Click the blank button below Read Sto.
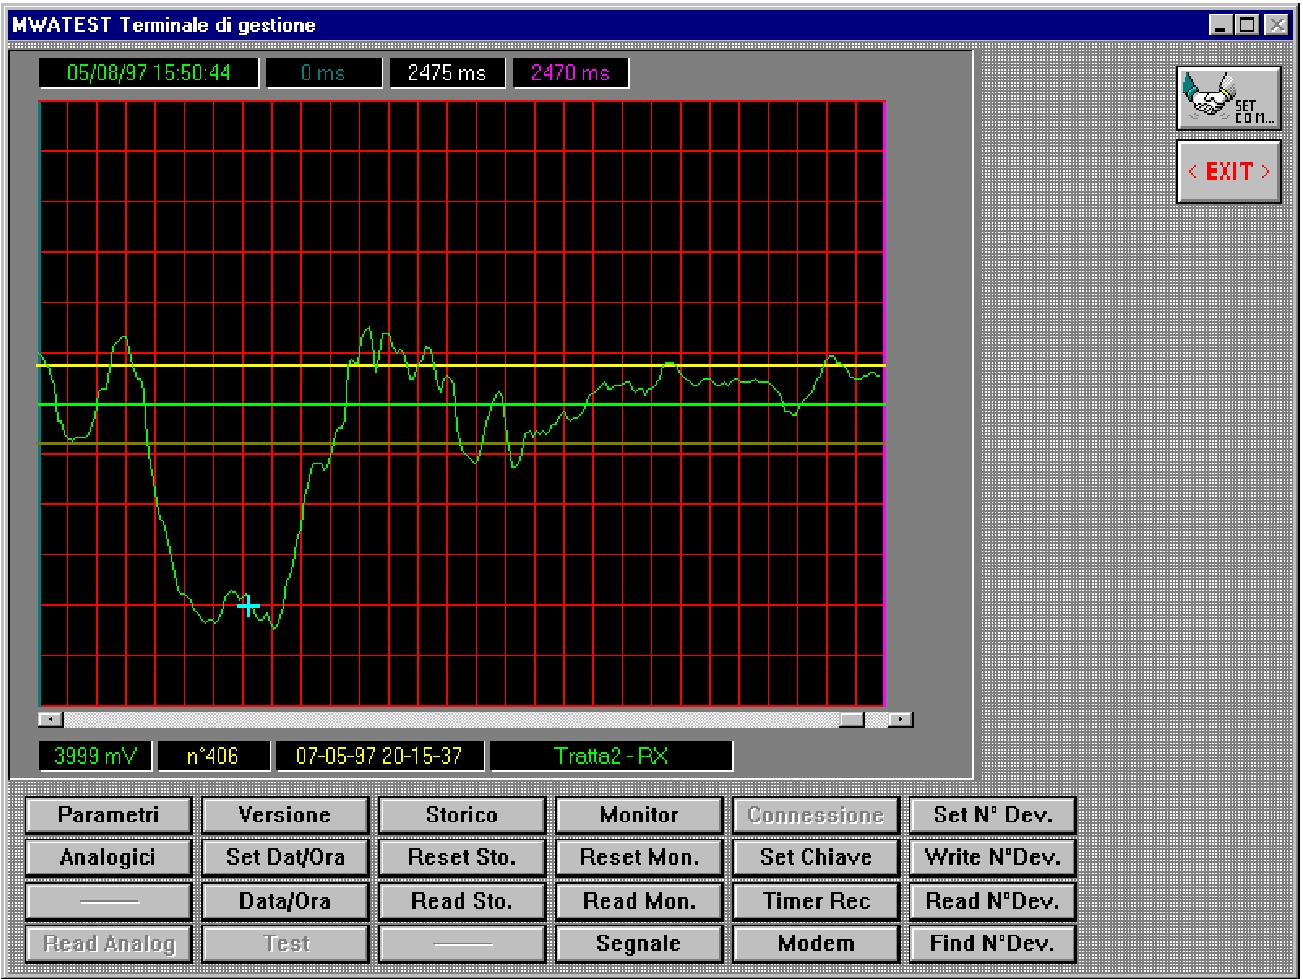This screenshot has height=979, width=1303. [x=462, y=944]
